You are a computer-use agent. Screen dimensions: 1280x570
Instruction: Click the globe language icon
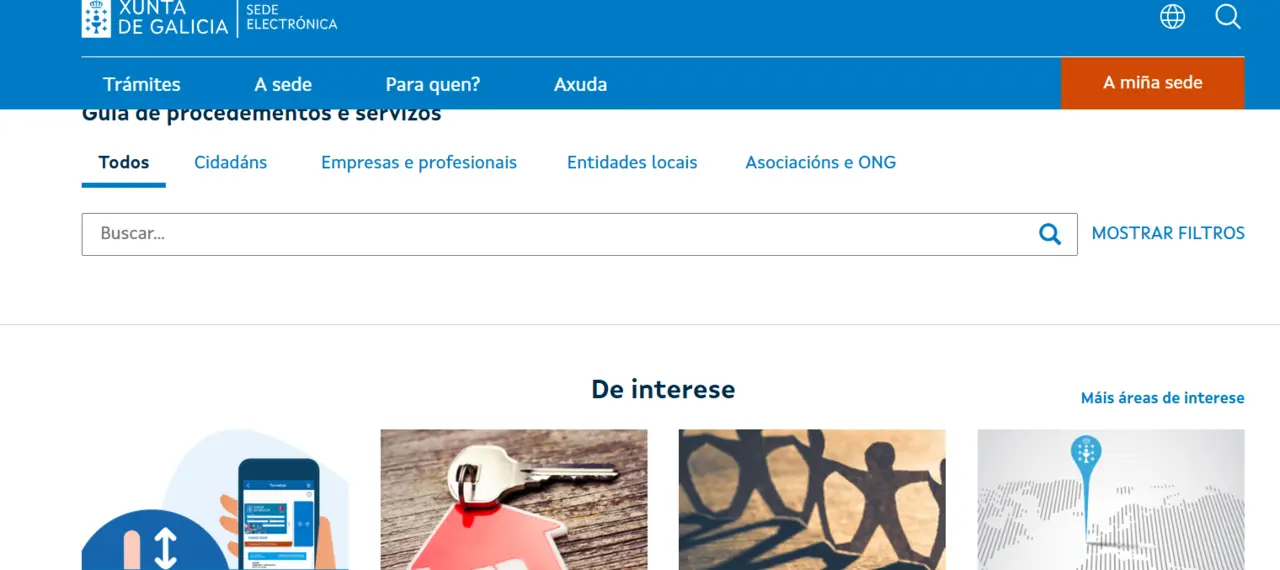(1172, 16)
